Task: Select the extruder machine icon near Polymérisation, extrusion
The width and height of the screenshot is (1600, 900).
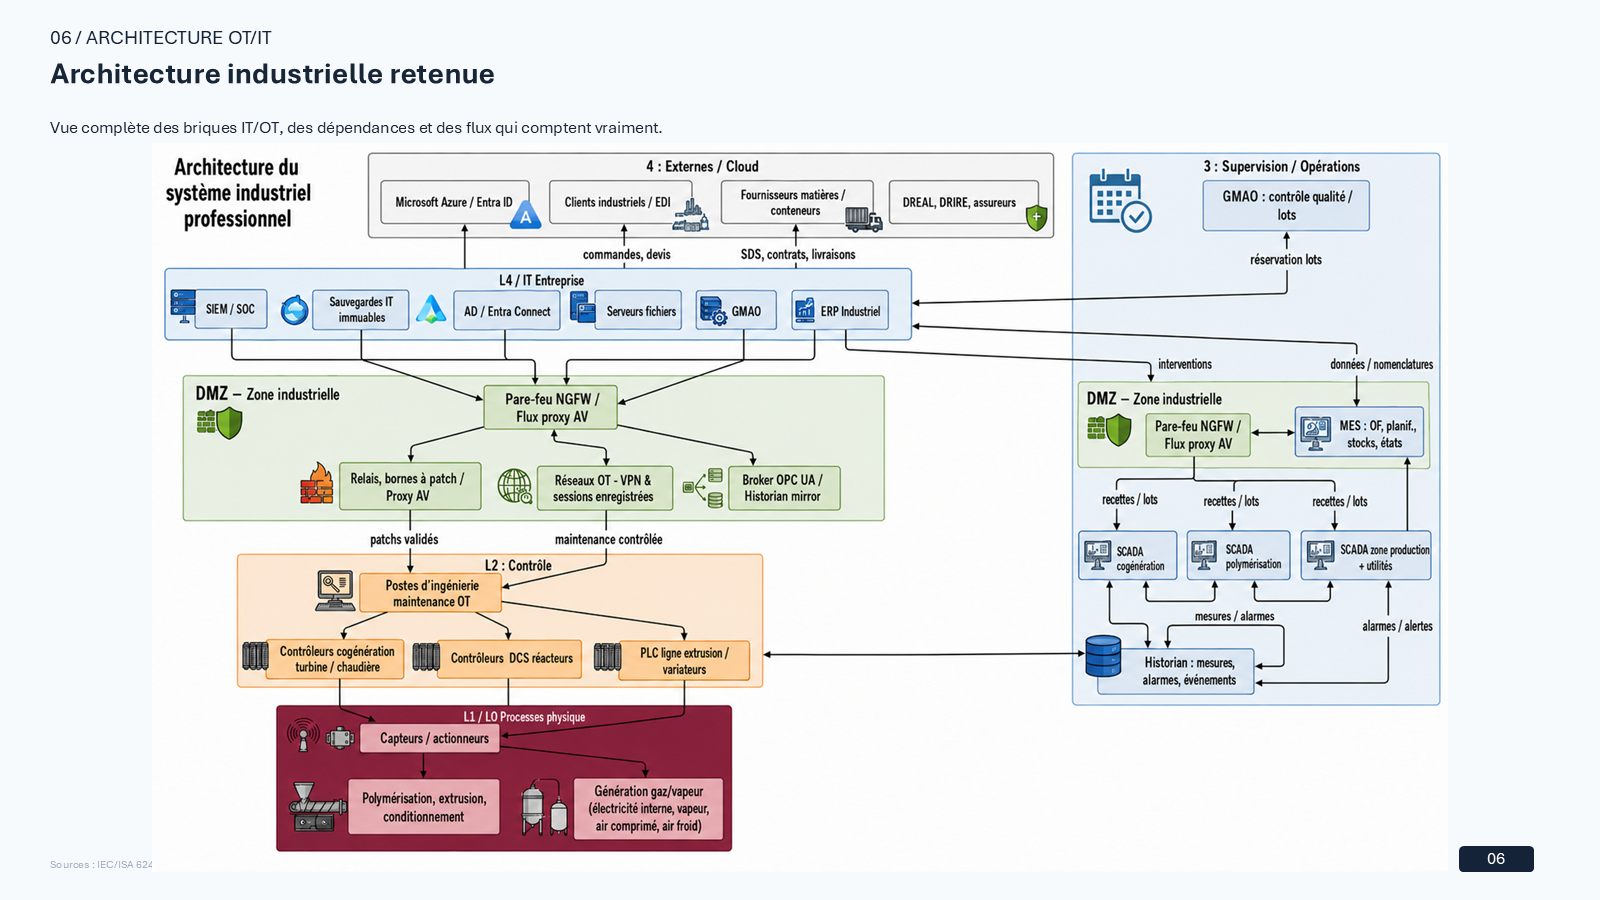Action: [318, 807]
